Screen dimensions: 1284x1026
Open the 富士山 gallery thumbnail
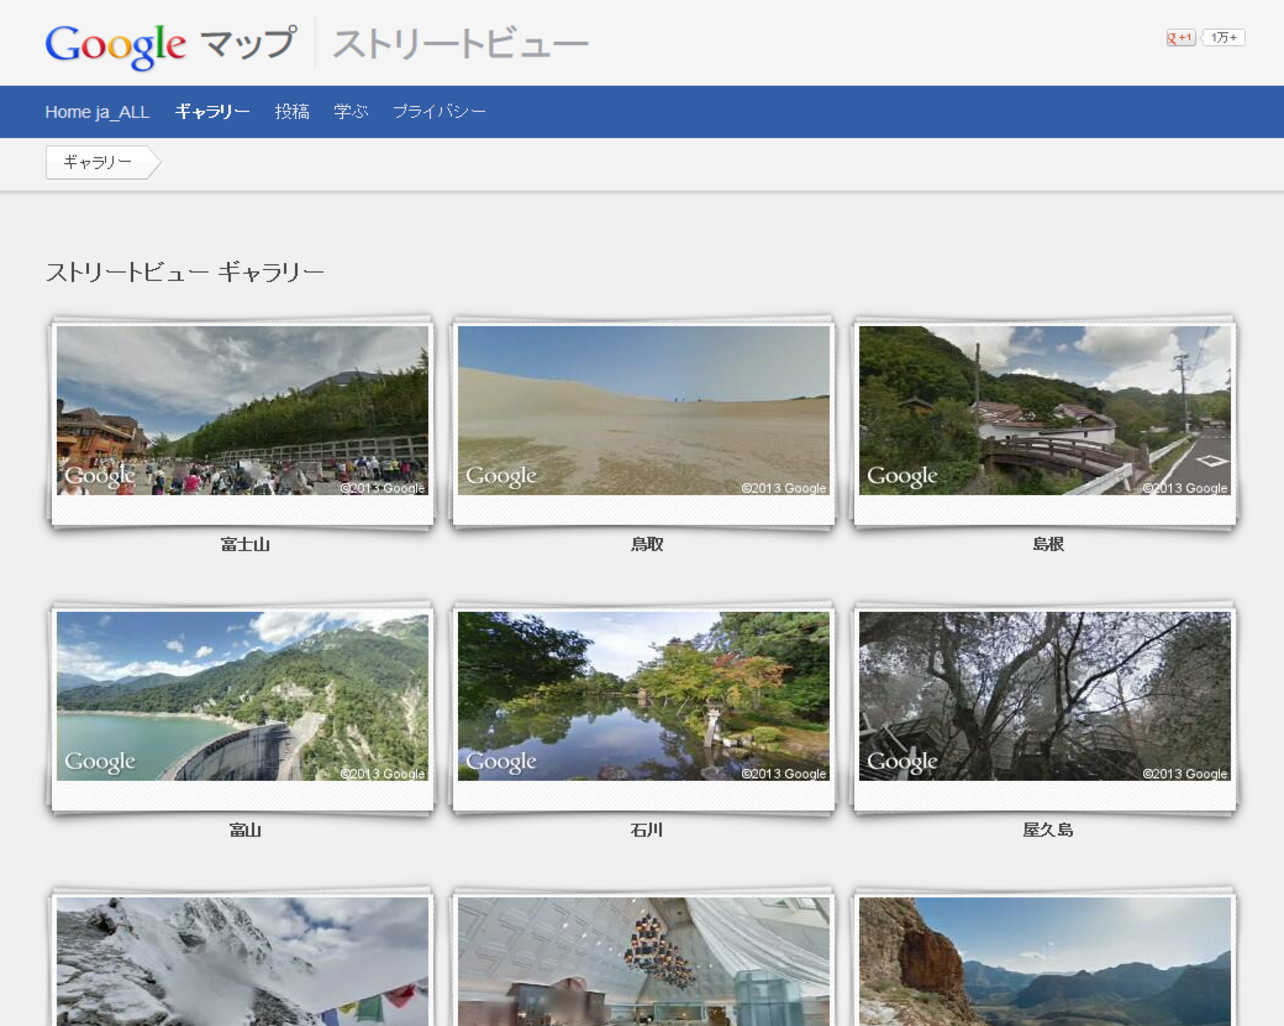[x=242, y=410]
